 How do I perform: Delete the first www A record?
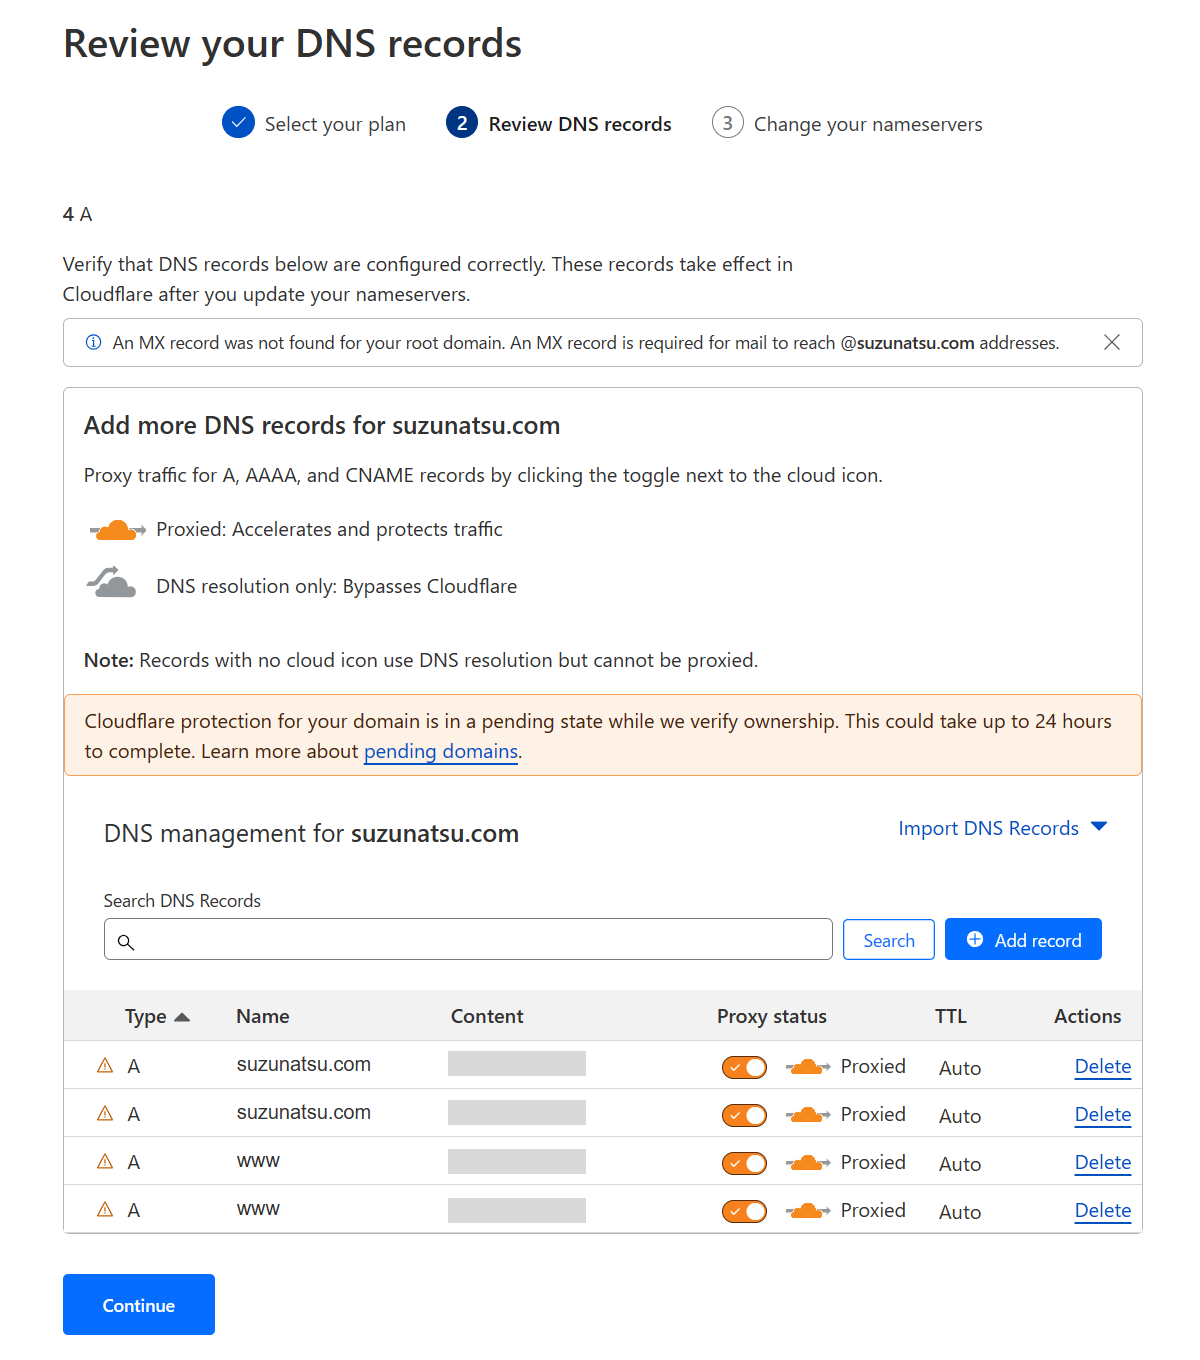pos(1103,1163)
